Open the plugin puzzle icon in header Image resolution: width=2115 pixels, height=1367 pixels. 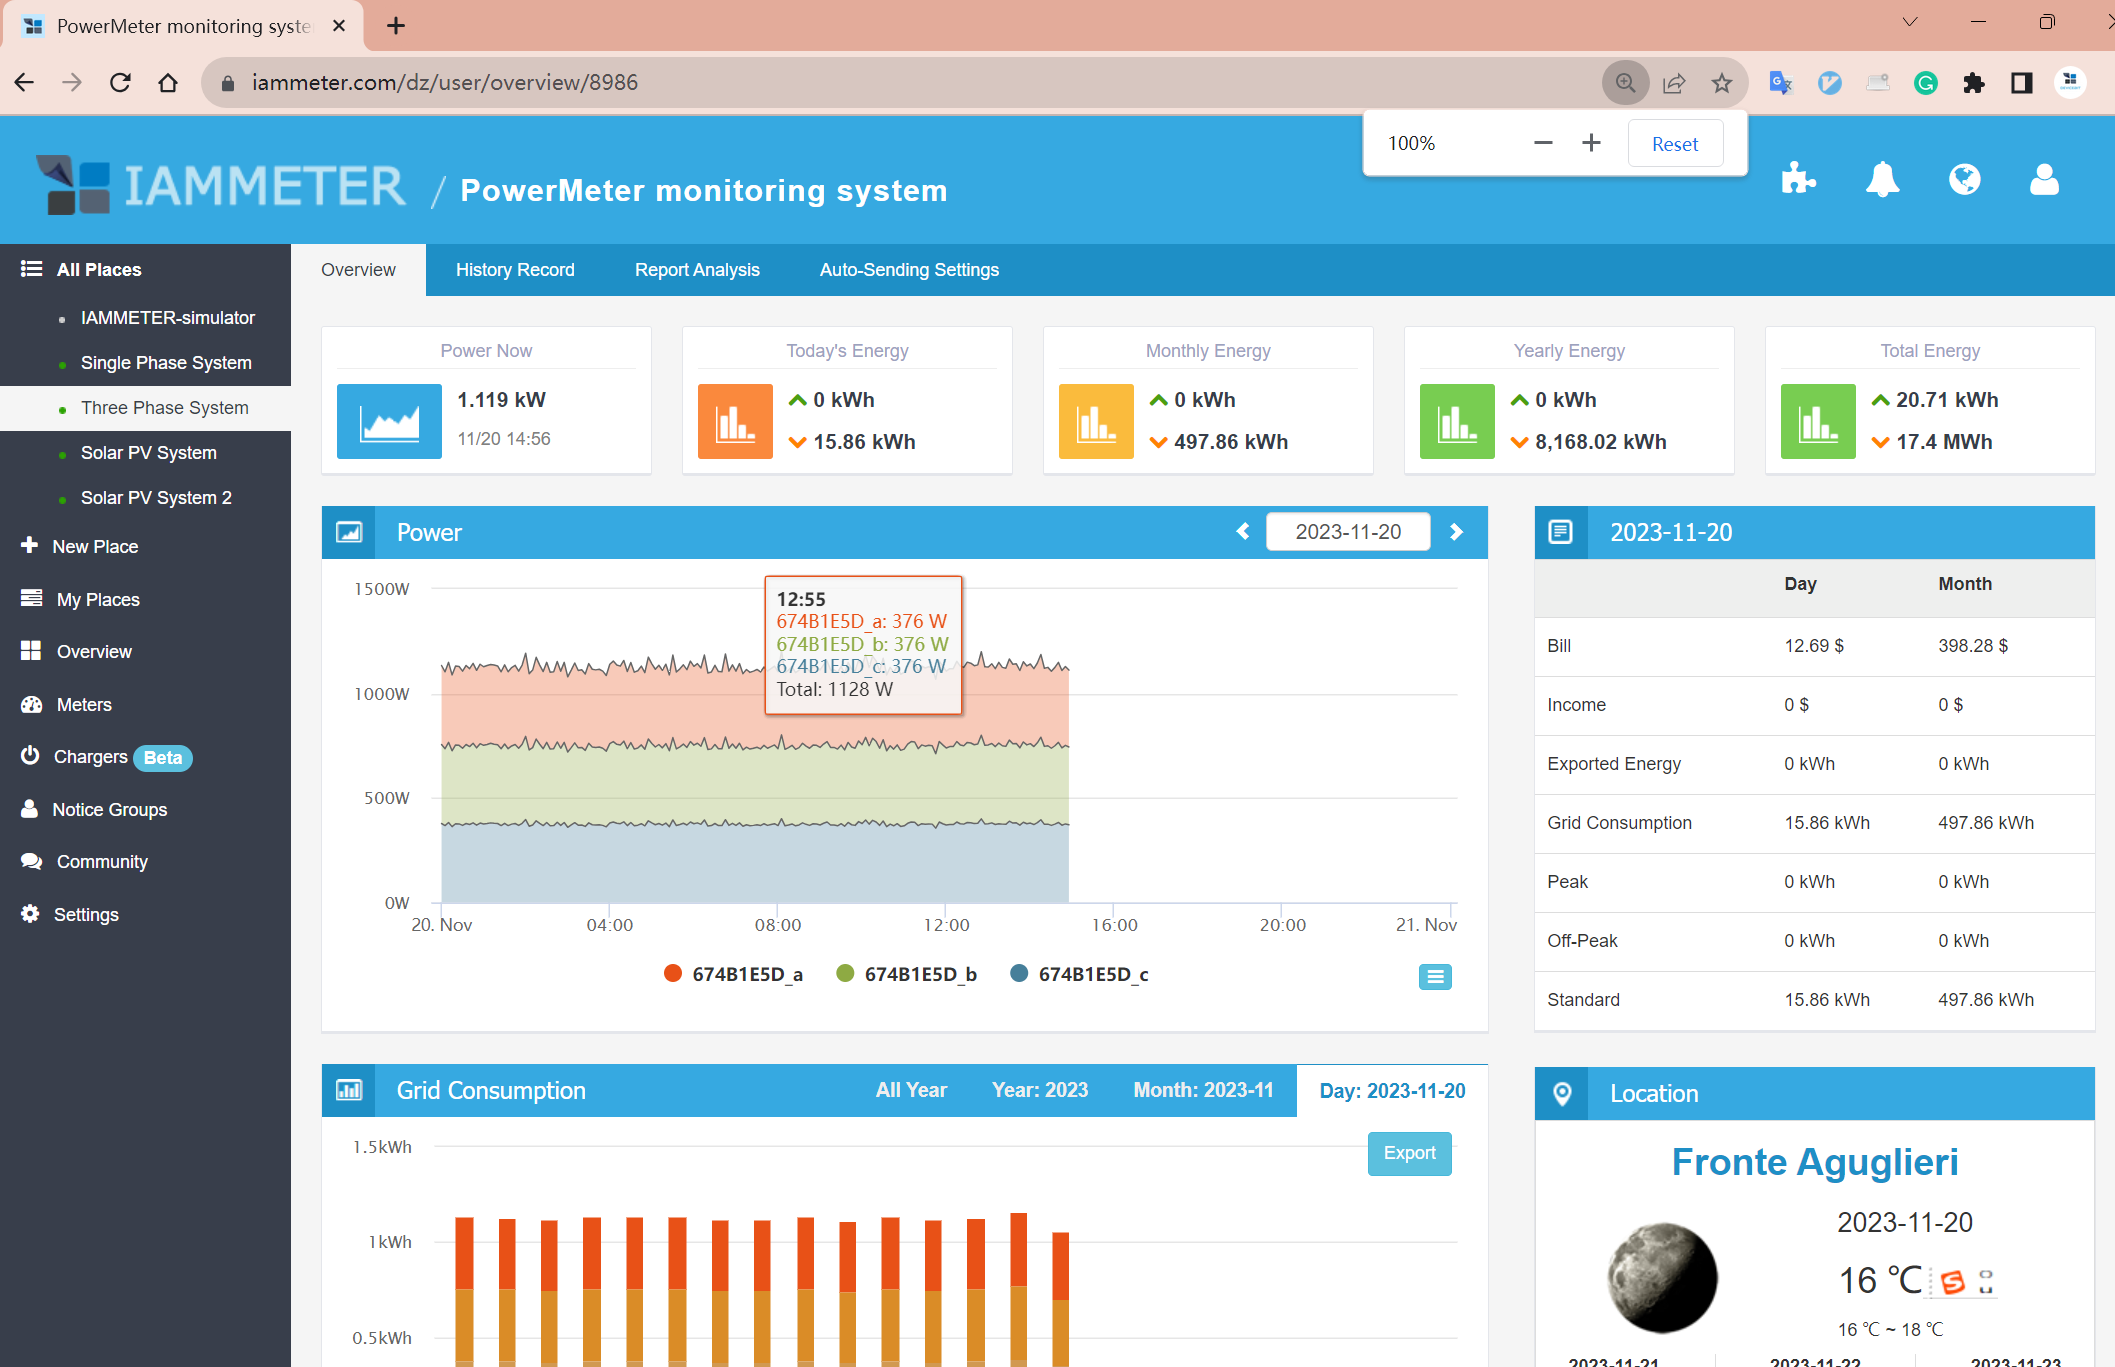pyautogui.click(x=1798, y=180)
